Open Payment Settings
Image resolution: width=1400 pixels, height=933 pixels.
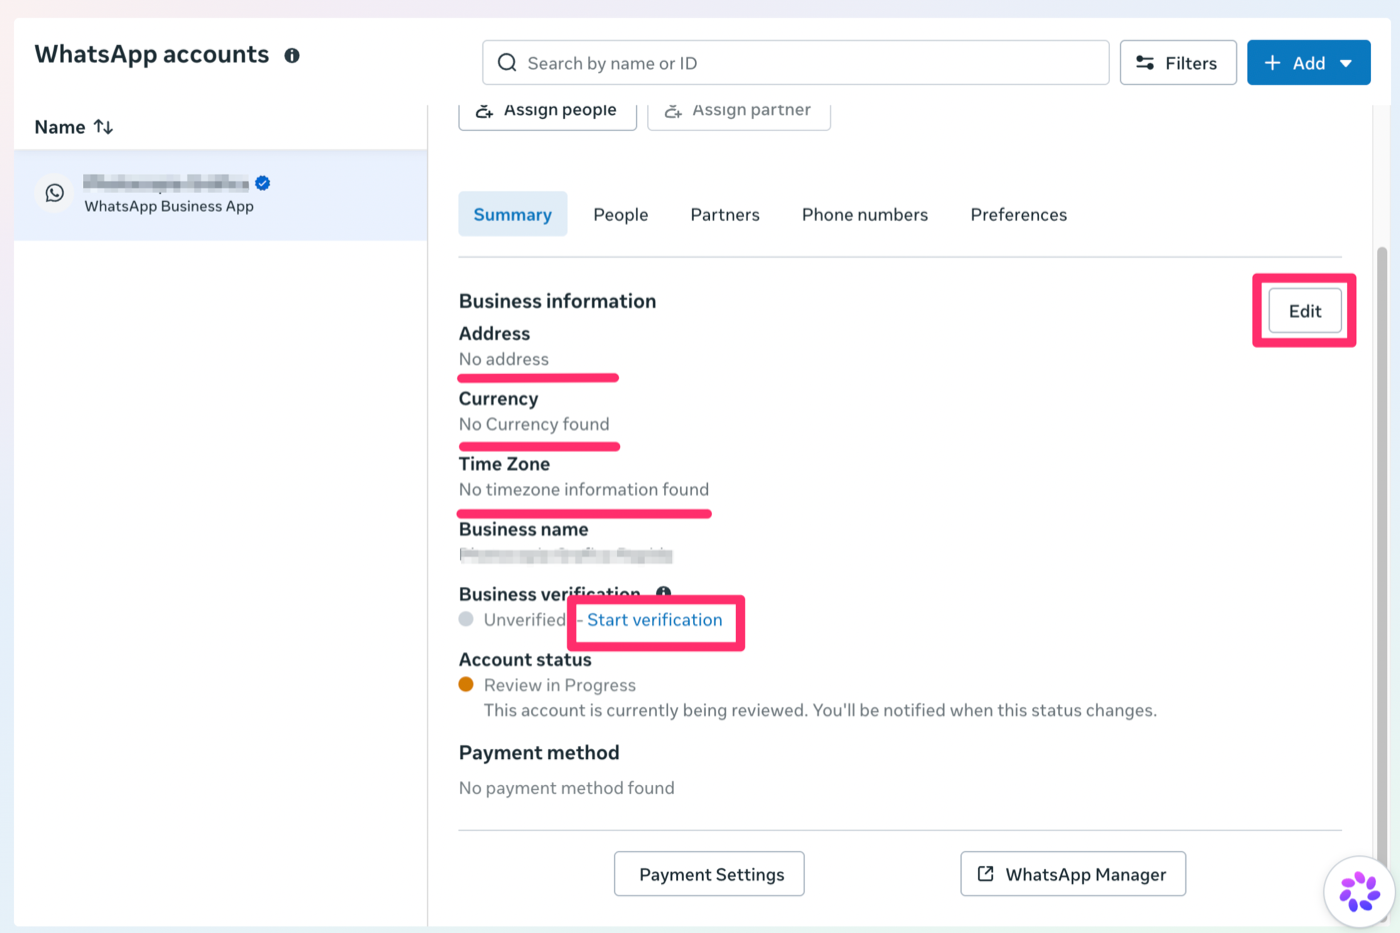coord(709,874)
